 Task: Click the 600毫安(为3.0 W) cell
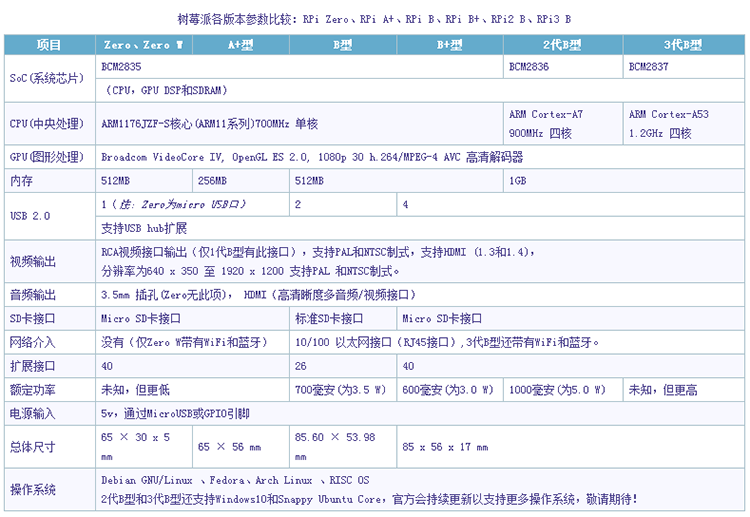coord(450,390)
